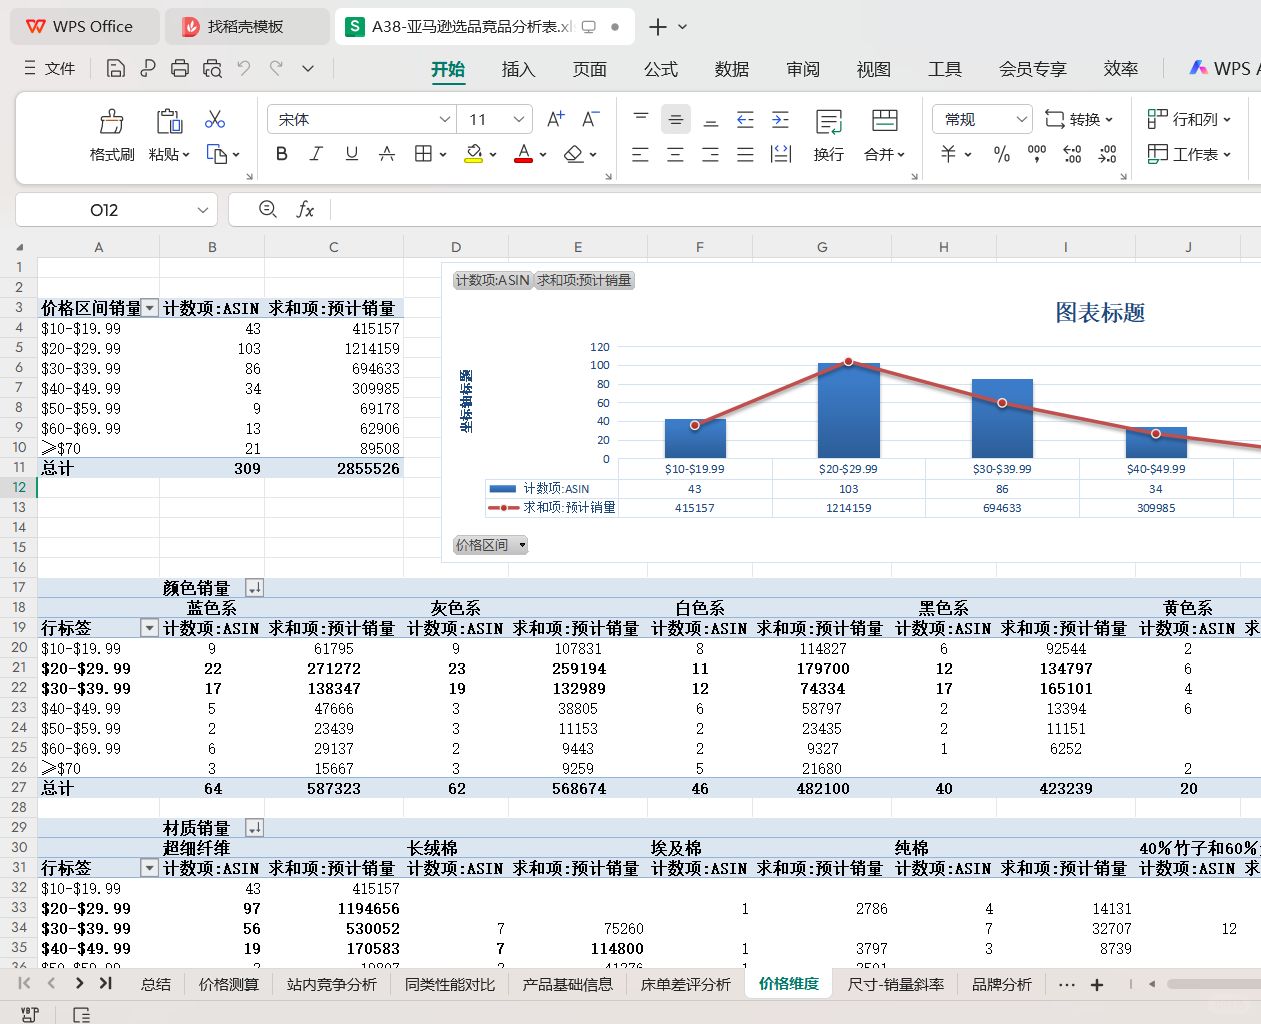1261x1024 pixels.
Task: Apply percent style with the % icon
Action: click(1002, 154)
